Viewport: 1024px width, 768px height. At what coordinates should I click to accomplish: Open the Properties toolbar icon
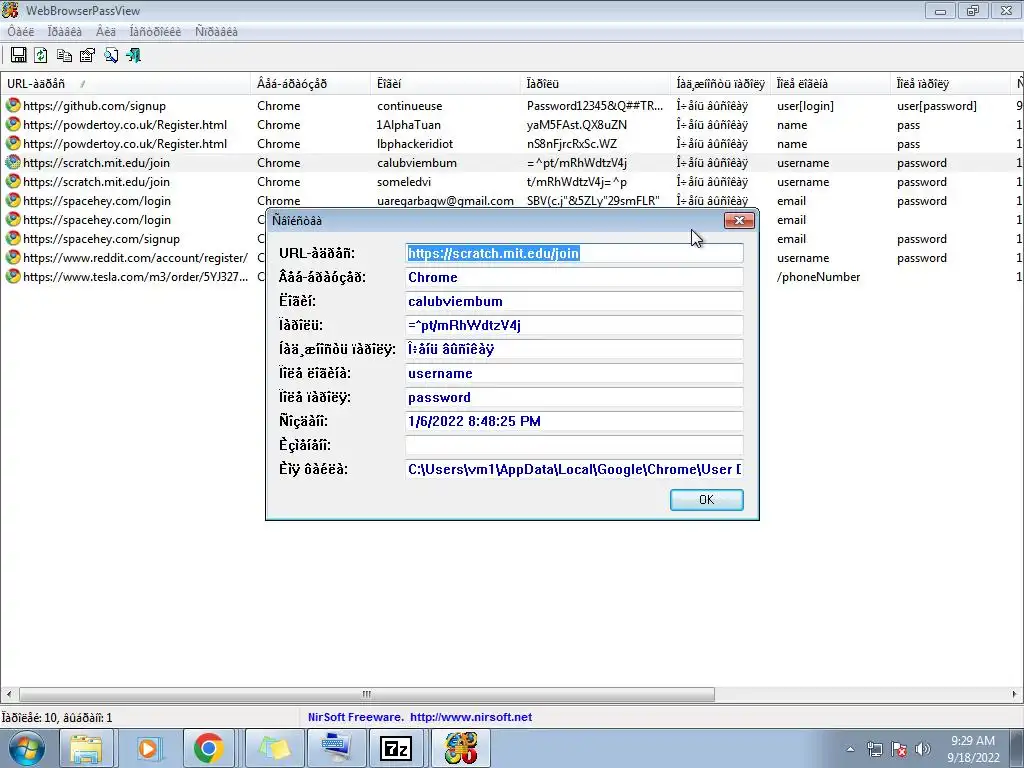[87, 56]
